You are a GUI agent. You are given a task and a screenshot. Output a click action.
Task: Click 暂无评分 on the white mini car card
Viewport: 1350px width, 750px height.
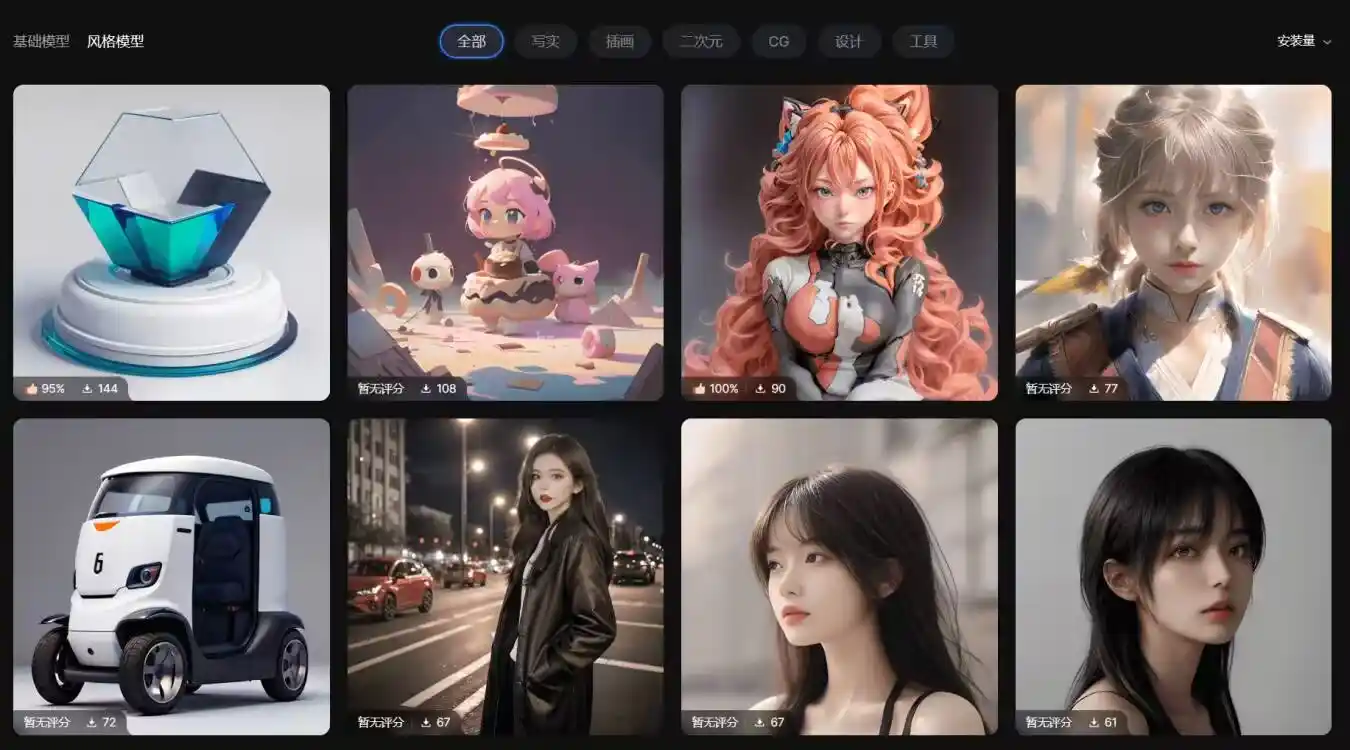point(47,722)
